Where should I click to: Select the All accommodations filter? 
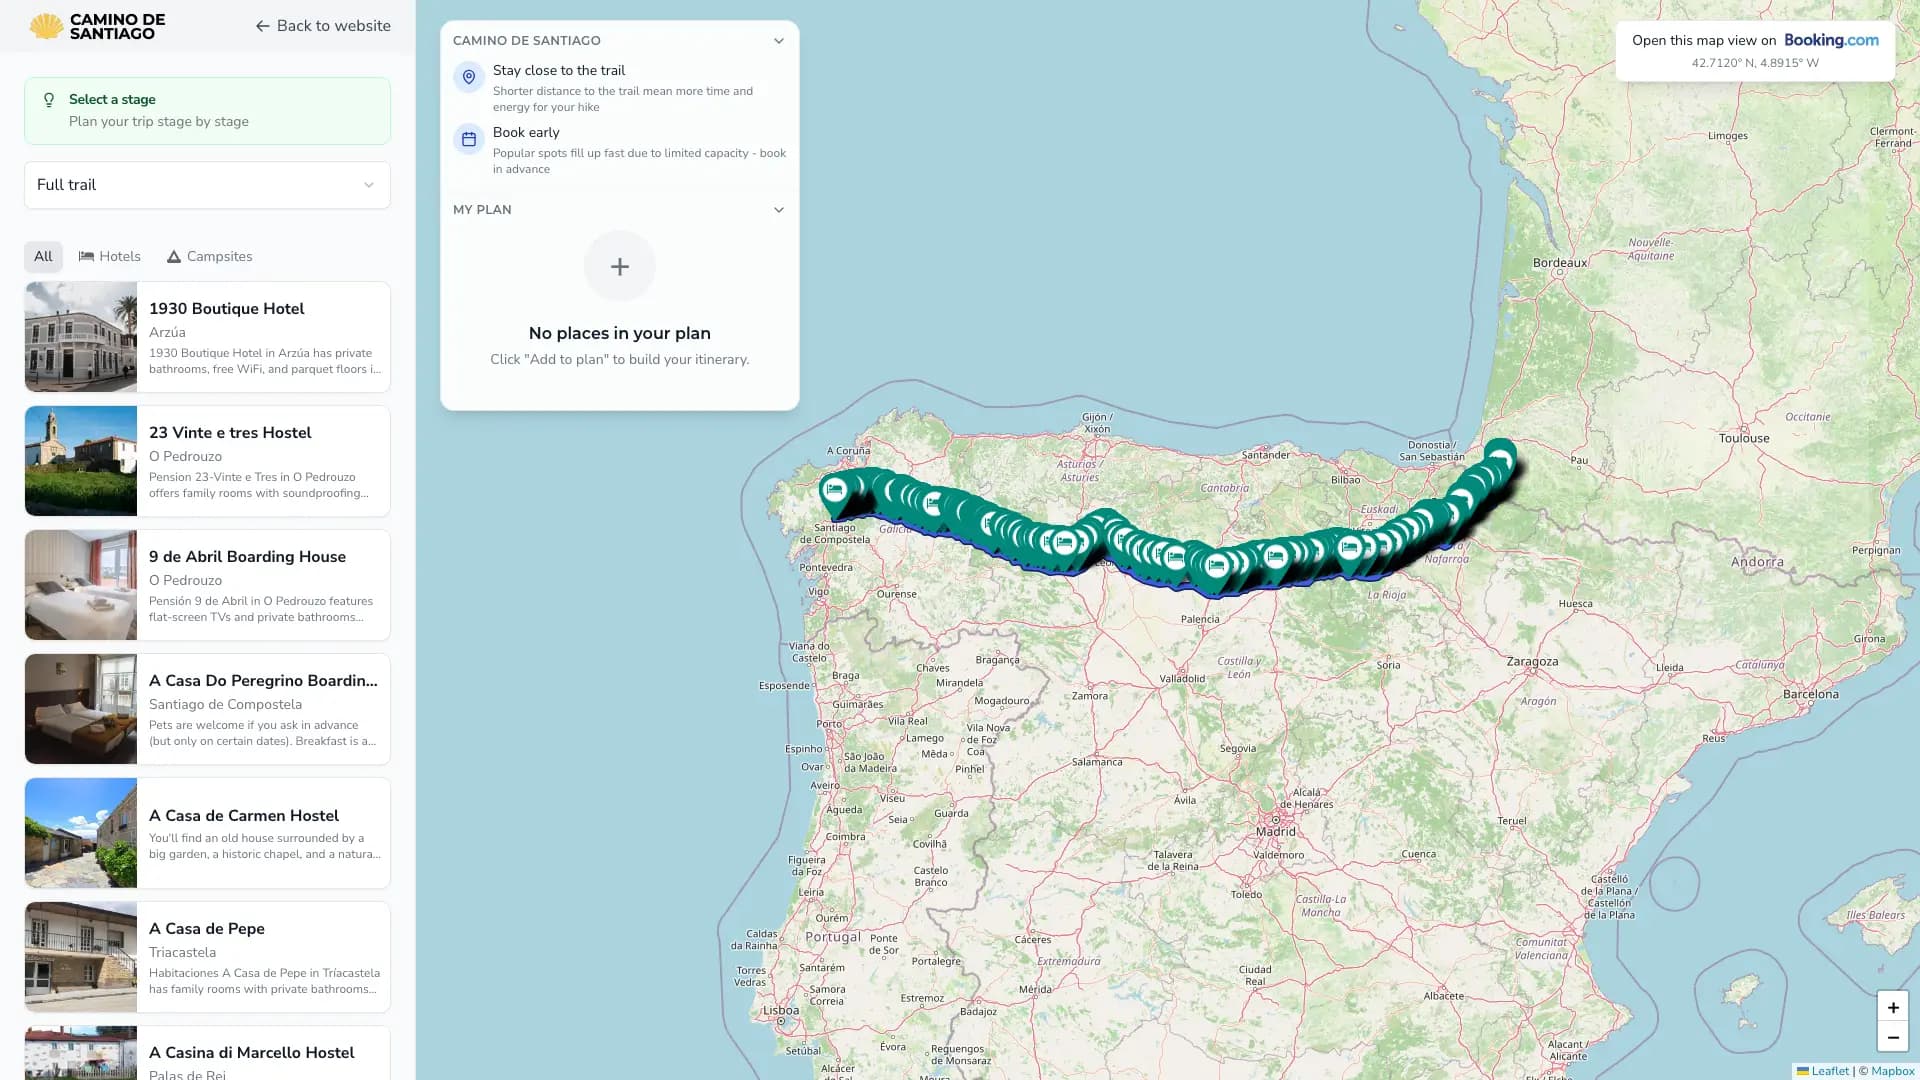(43, 256)
